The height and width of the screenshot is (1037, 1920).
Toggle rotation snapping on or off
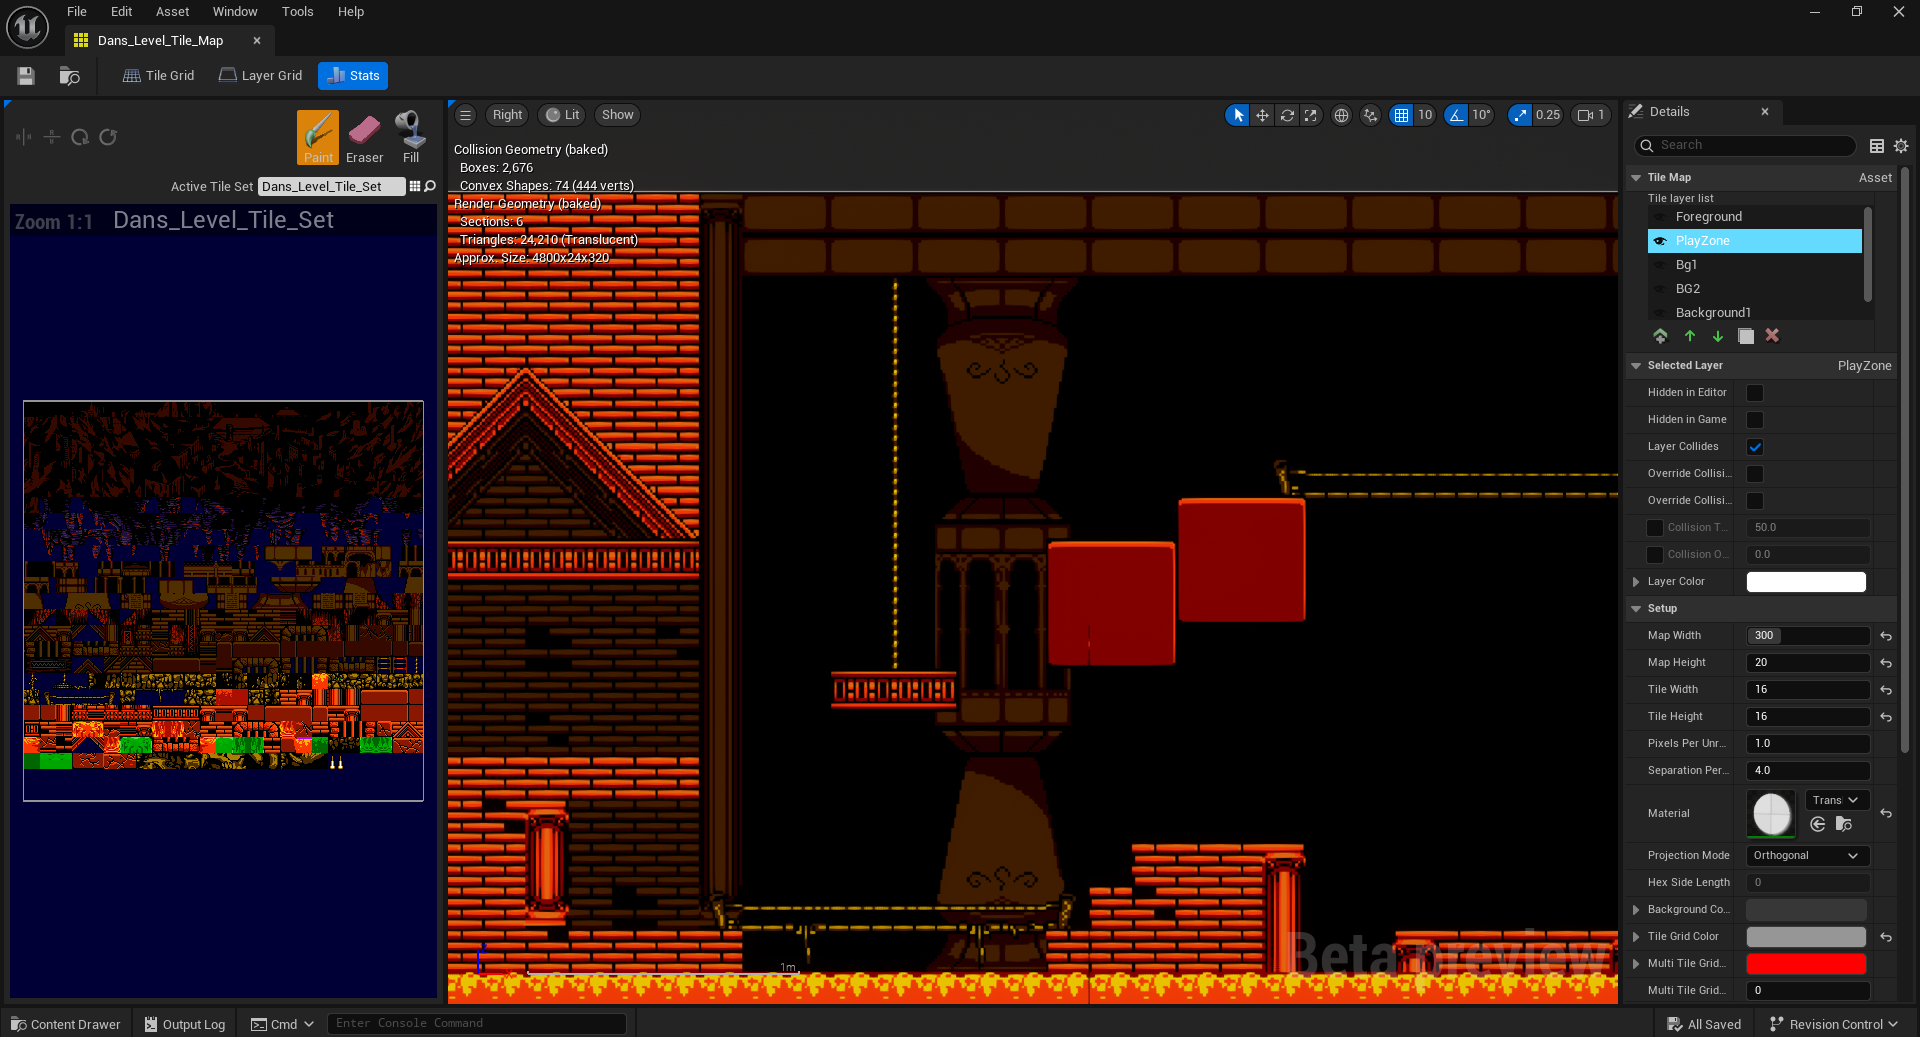coord(1456,115)
